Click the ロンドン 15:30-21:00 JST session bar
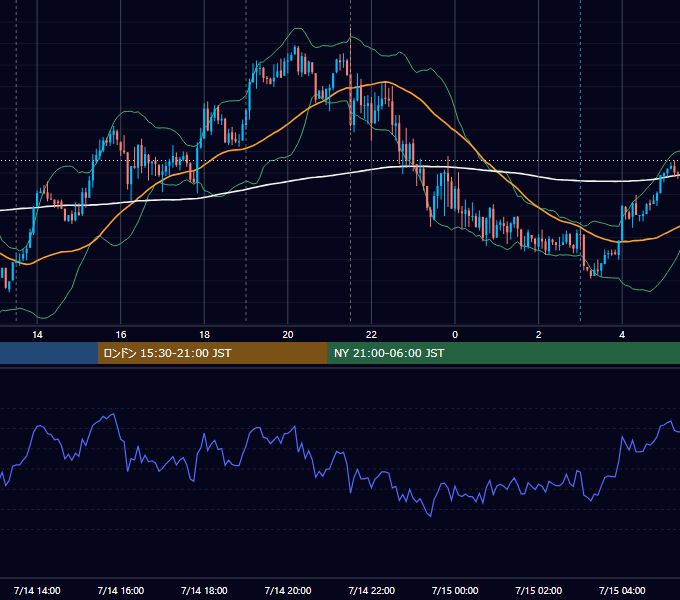 (x=212, y=353)
